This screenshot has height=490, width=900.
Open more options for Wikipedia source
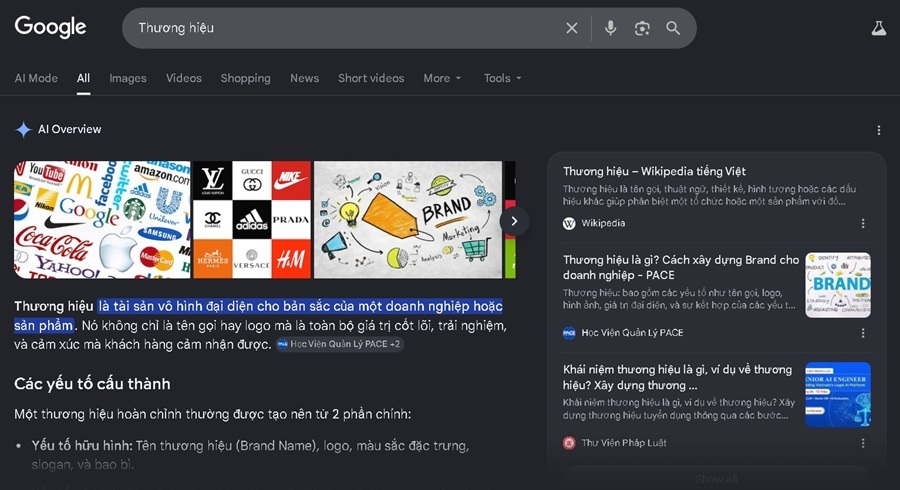point(863,223)
